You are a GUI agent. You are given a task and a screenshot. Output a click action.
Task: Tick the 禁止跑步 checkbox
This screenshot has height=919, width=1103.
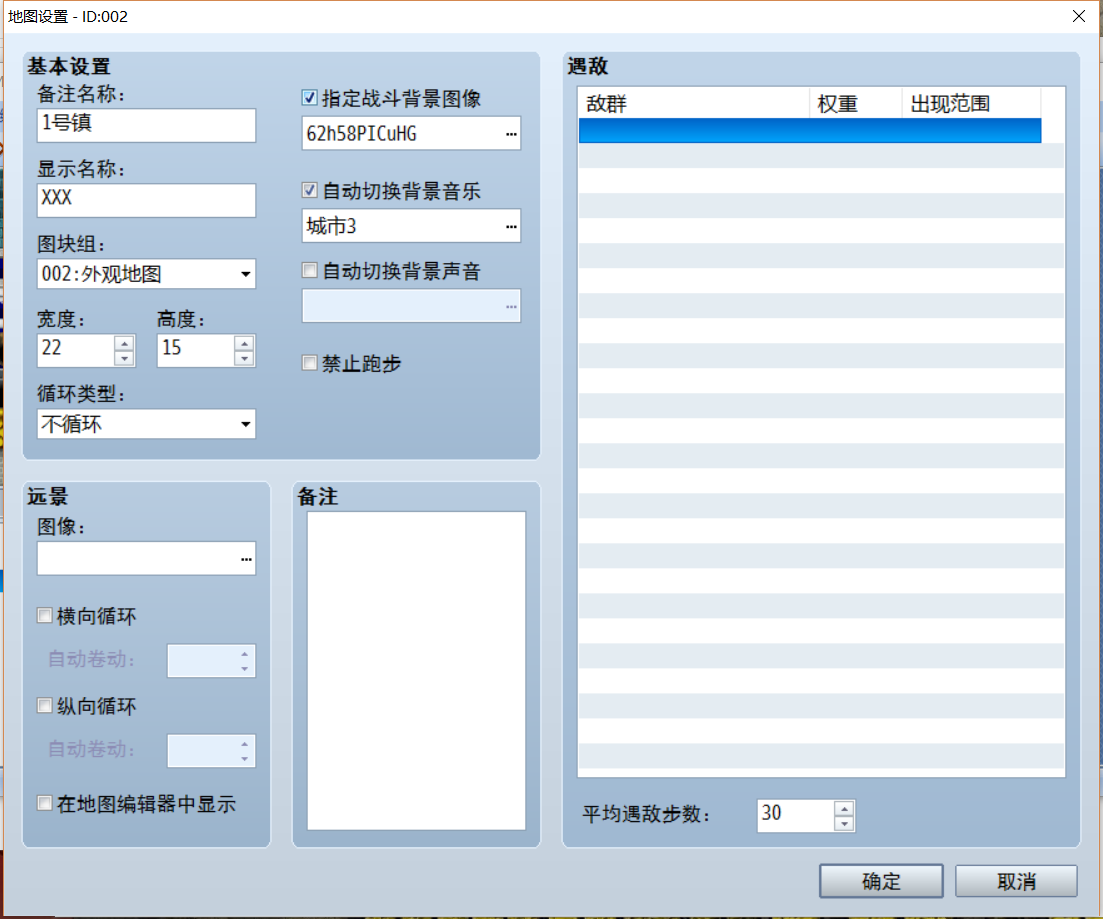point(310,363)
